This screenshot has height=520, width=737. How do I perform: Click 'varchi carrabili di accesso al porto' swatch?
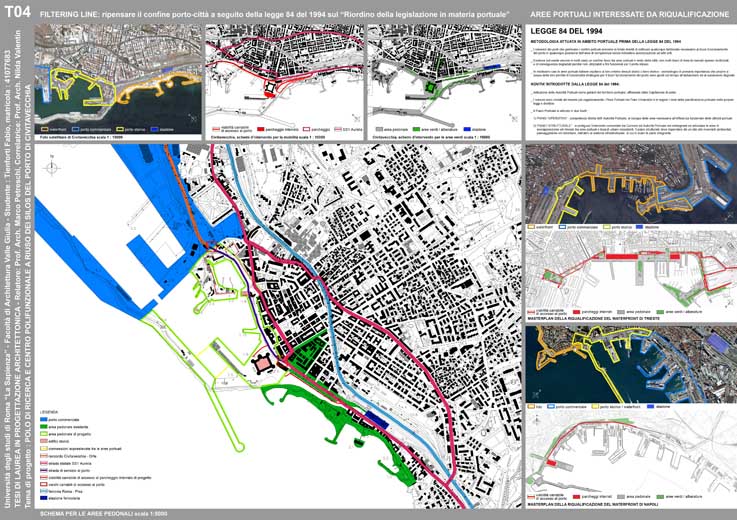44,484
